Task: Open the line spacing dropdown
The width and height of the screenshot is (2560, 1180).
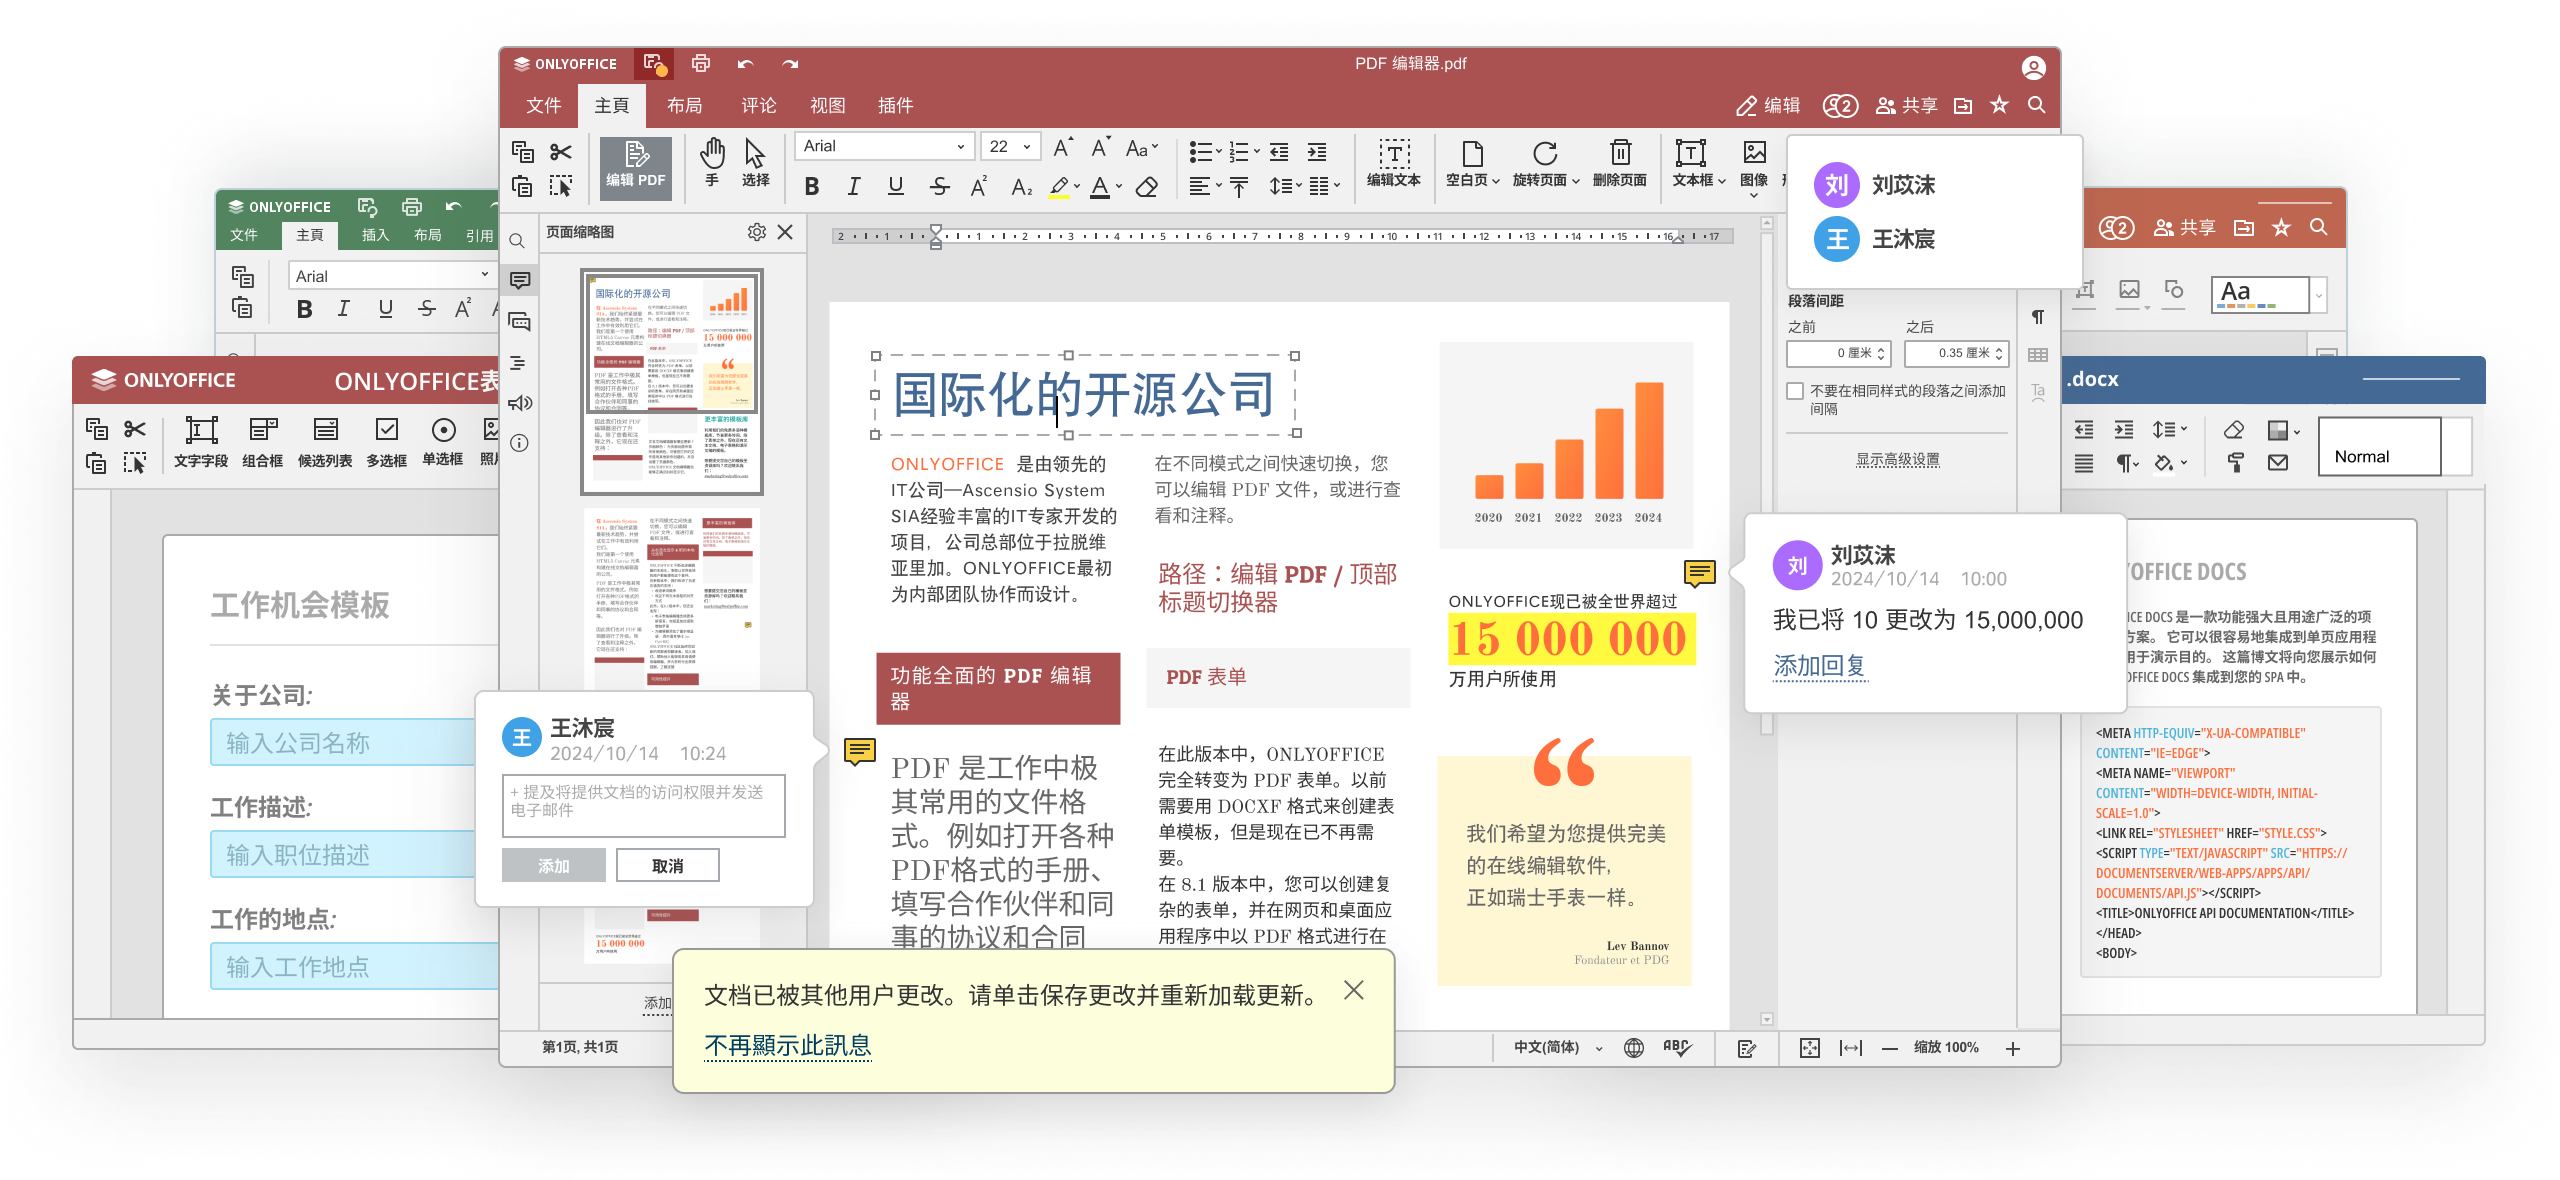Action: coord(1285,187)
